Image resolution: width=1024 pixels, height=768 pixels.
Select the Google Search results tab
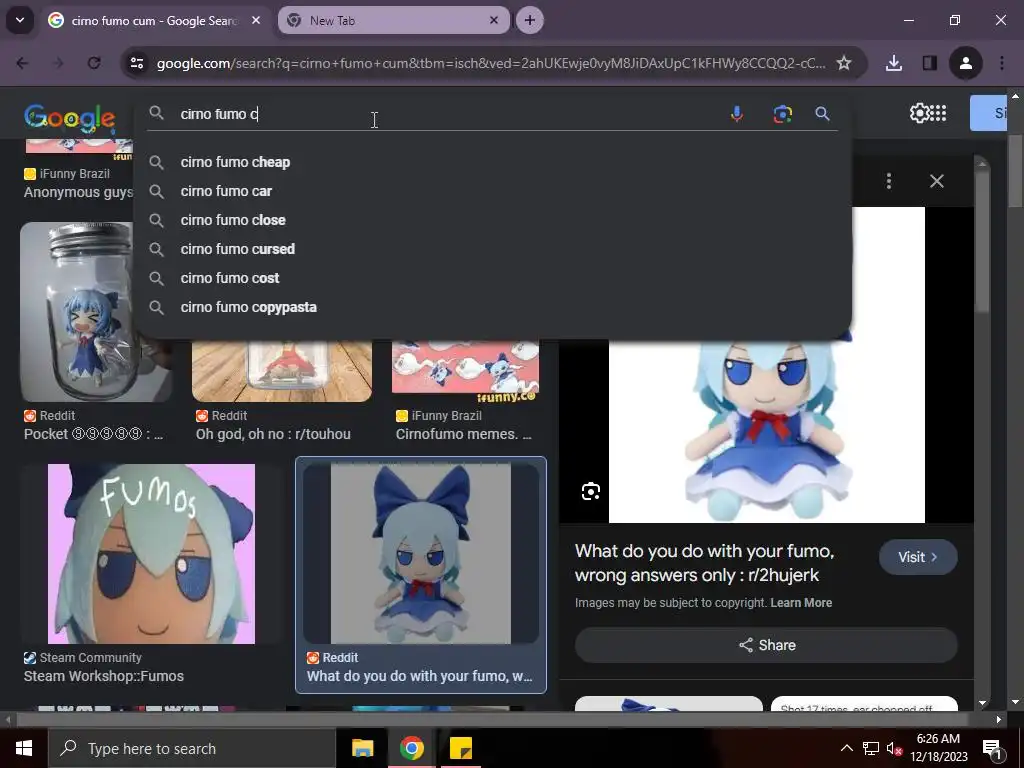pos(153,20)
